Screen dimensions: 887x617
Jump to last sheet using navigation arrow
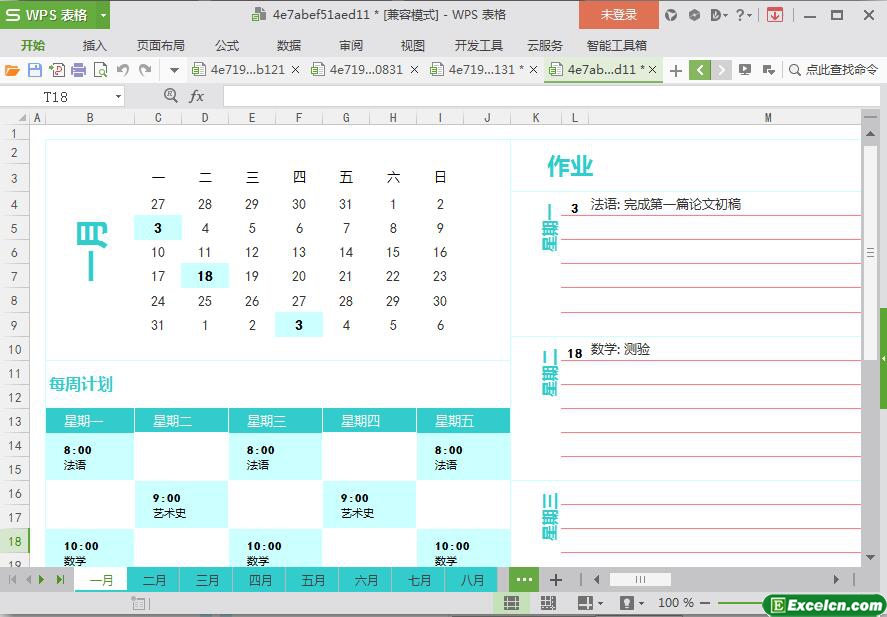(x=60, y=580)
